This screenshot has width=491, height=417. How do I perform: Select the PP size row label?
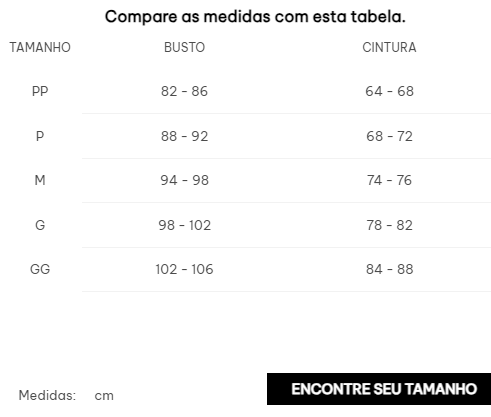coord(40,91)
